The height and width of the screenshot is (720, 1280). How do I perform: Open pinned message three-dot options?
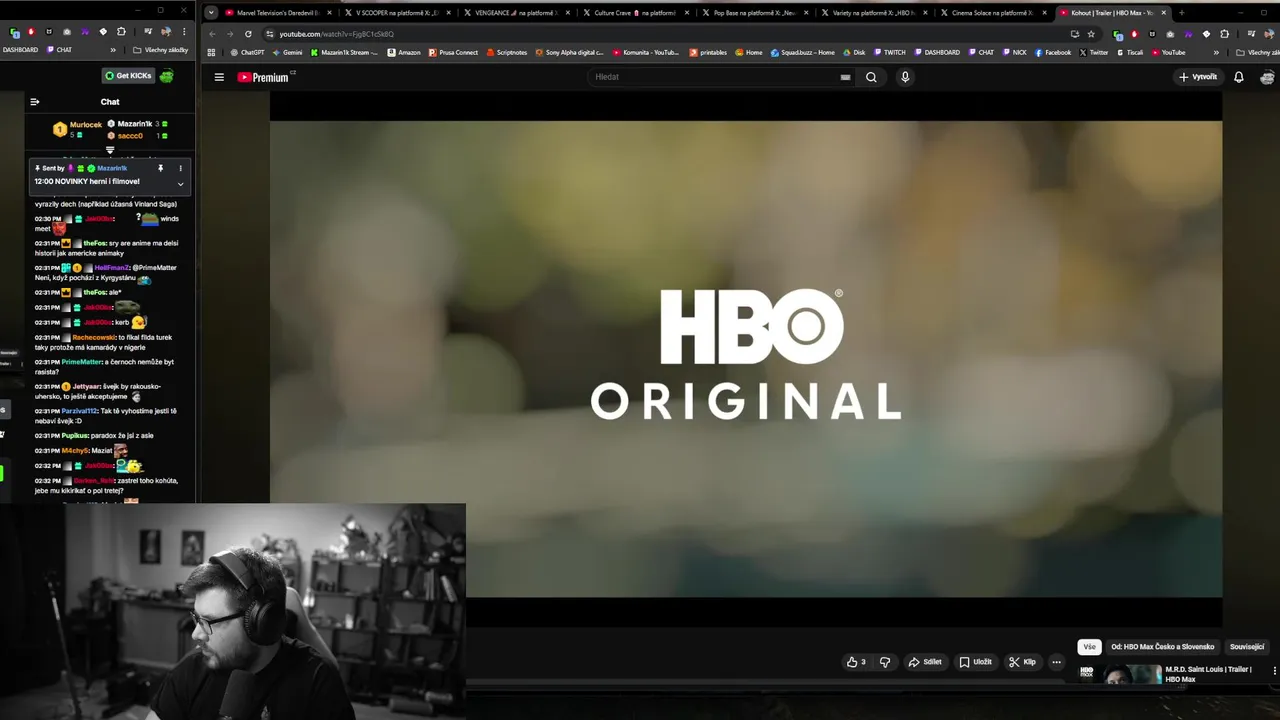click(x=180, y=168)
